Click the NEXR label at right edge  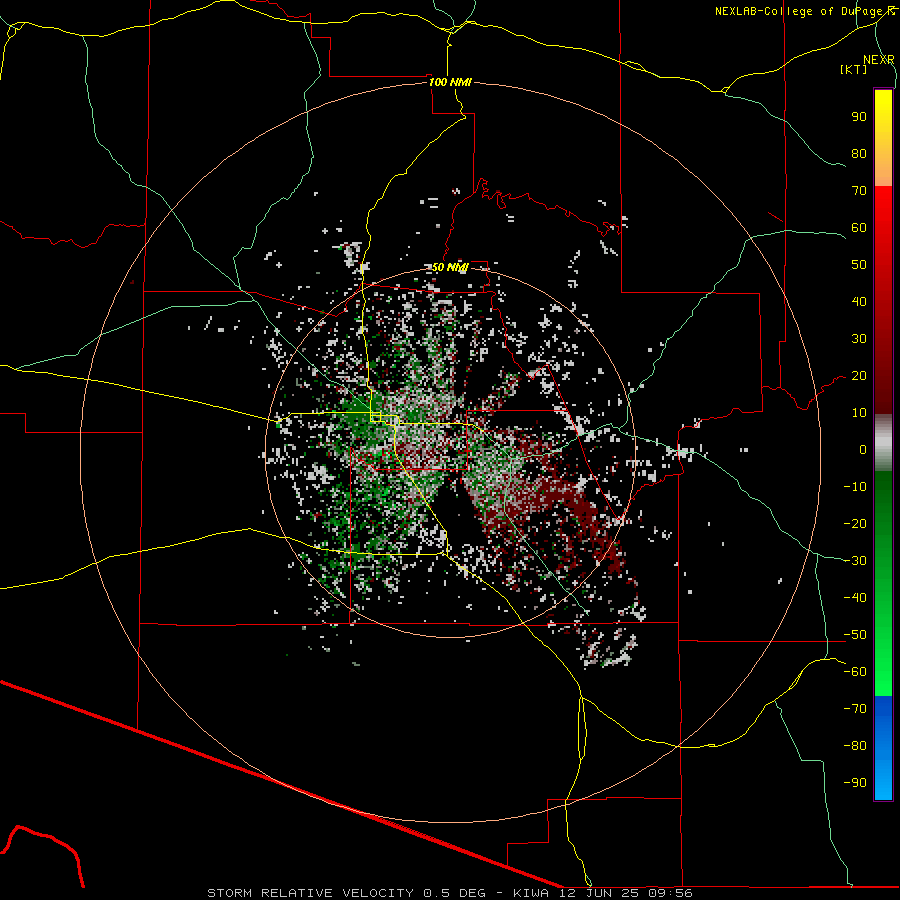[879, 60]
